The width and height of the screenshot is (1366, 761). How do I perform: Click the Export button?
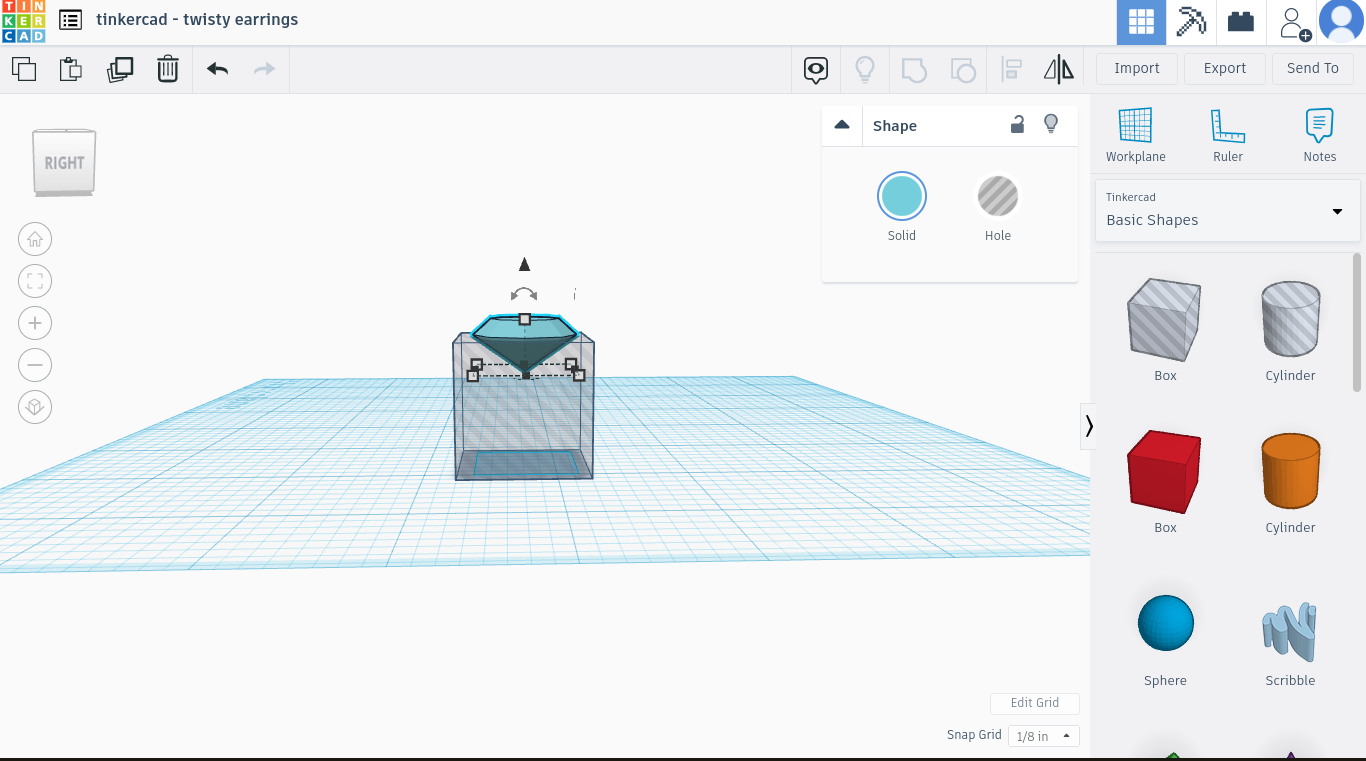click(1224, 68)
